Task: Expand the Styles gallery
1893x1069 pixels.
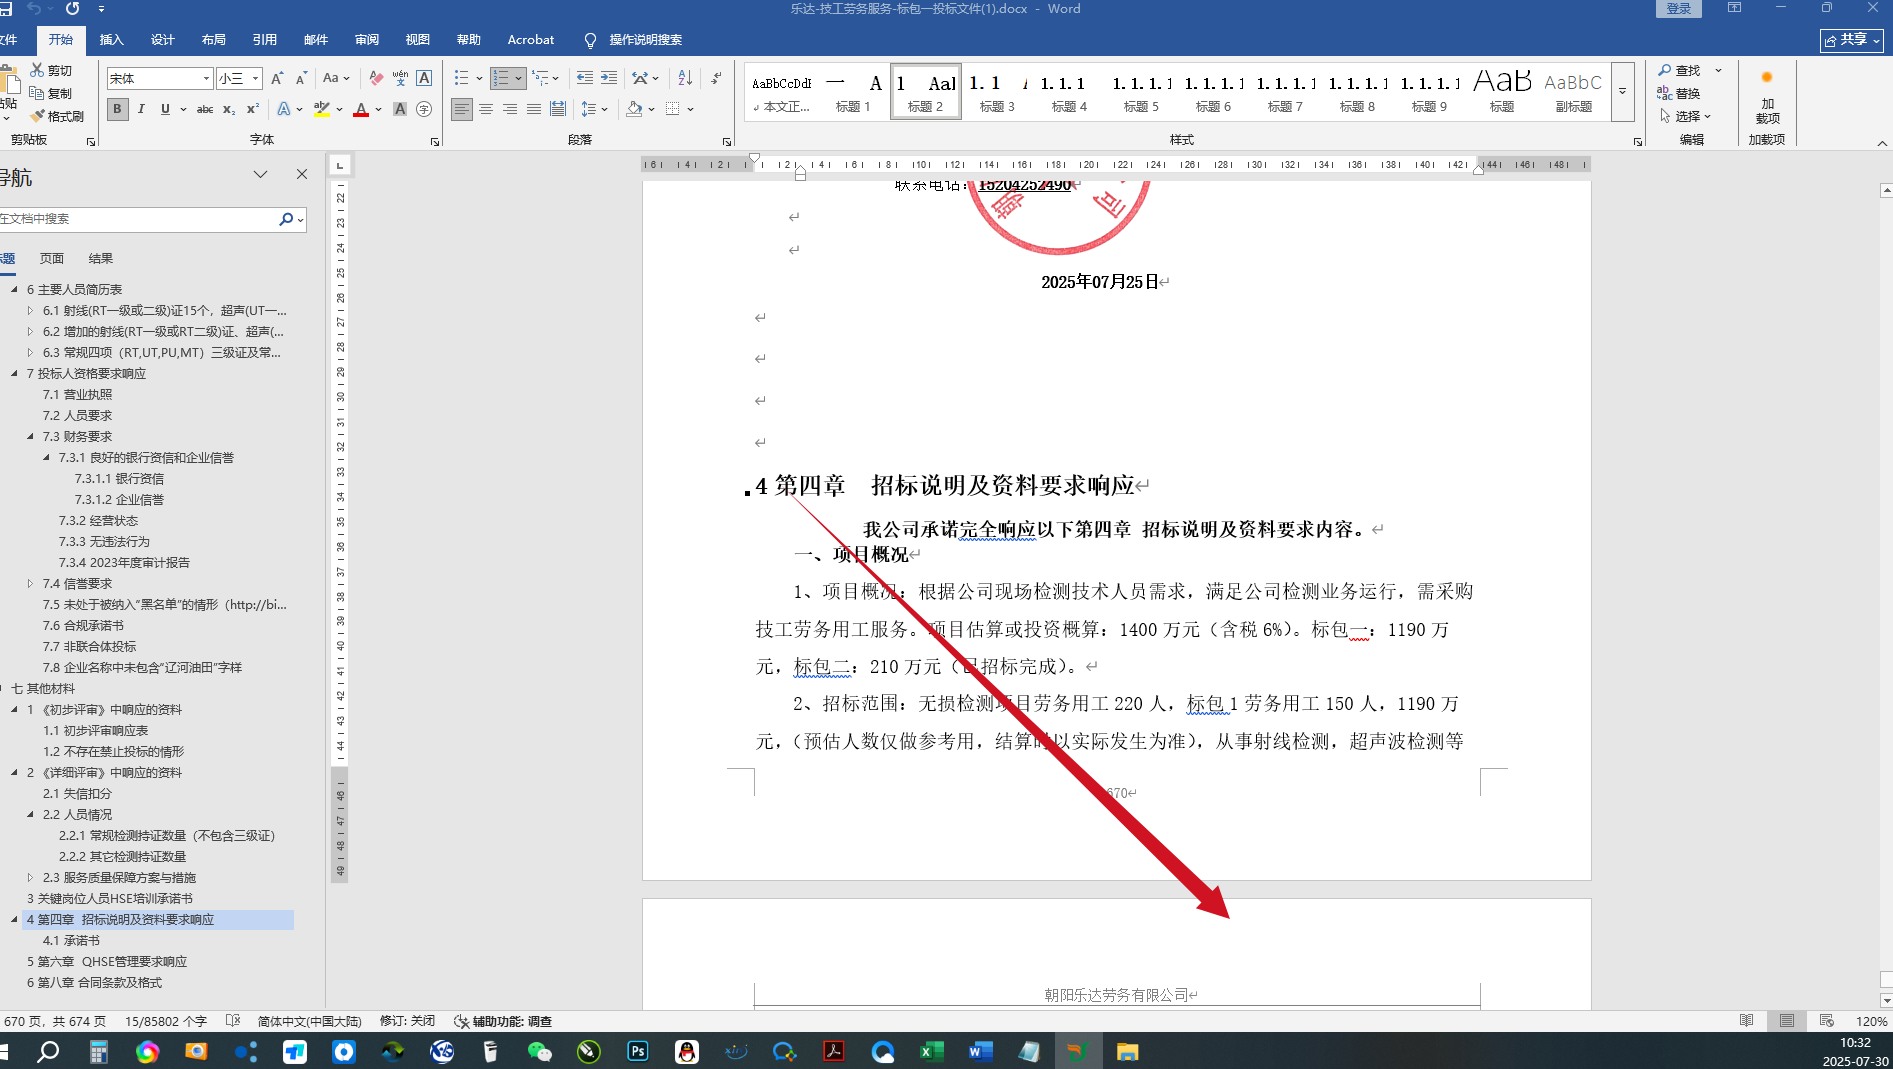Action: click(x=1622, y=91)
